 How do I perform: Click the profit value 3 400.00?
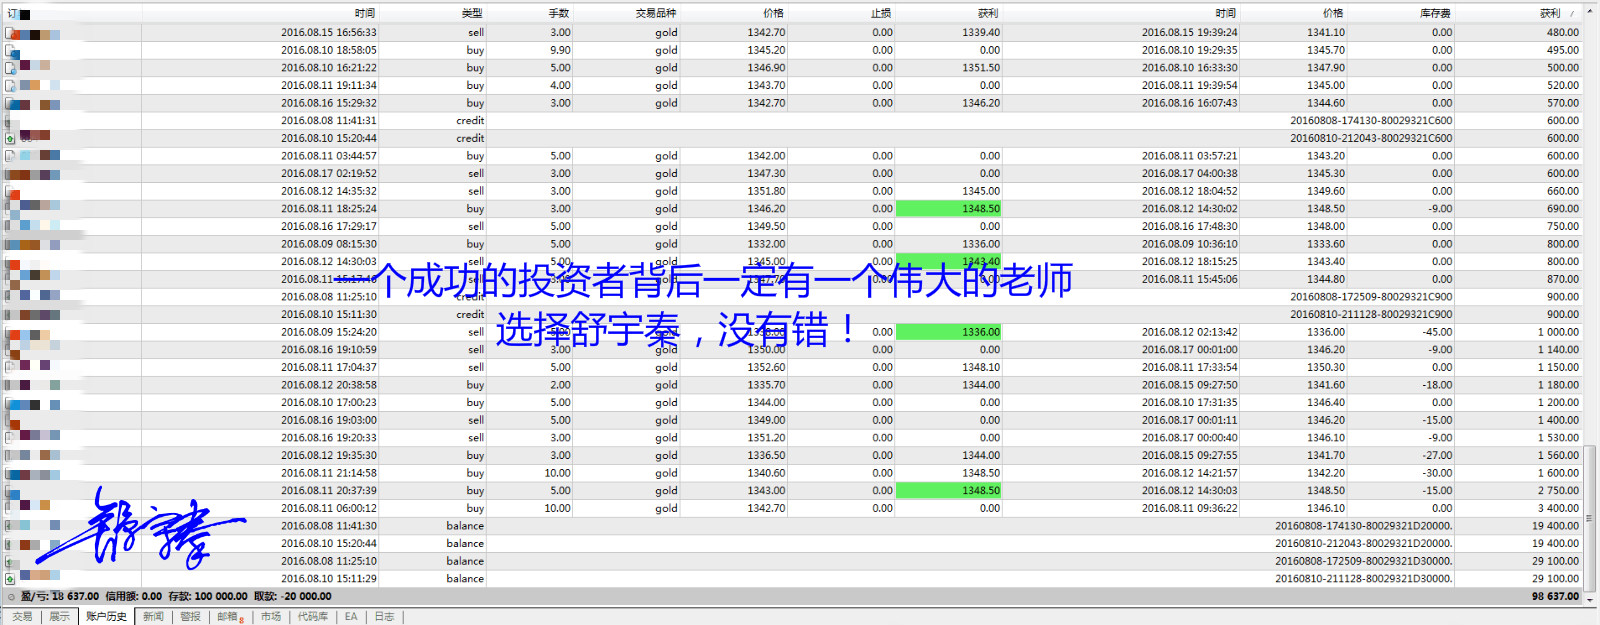(1559, 509)
